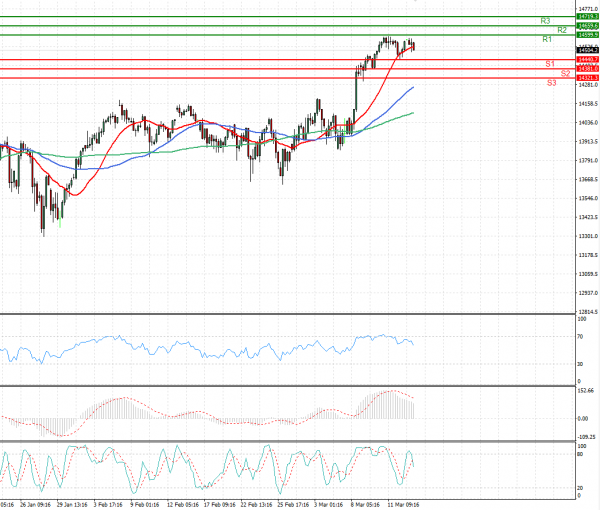Viewport: 600px width, 510px height.
Task: Click the 9 Feb 01:16 date label
Action: [x=145, y=505]
